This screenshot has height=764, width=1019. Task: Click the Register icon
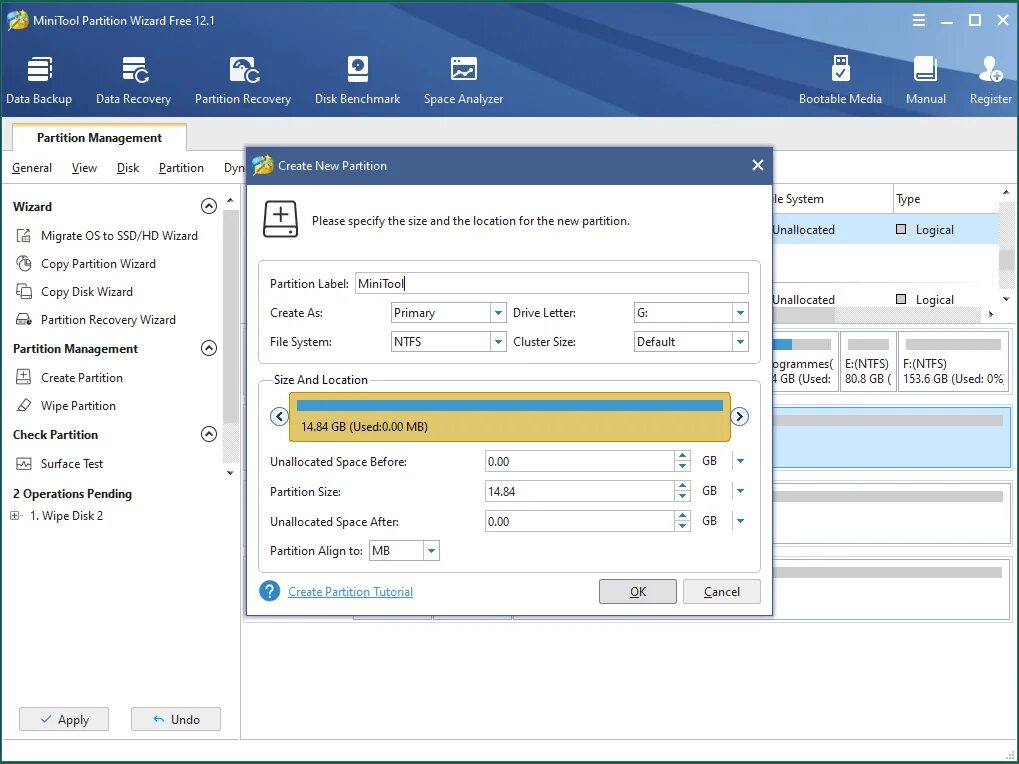(990, 79)
